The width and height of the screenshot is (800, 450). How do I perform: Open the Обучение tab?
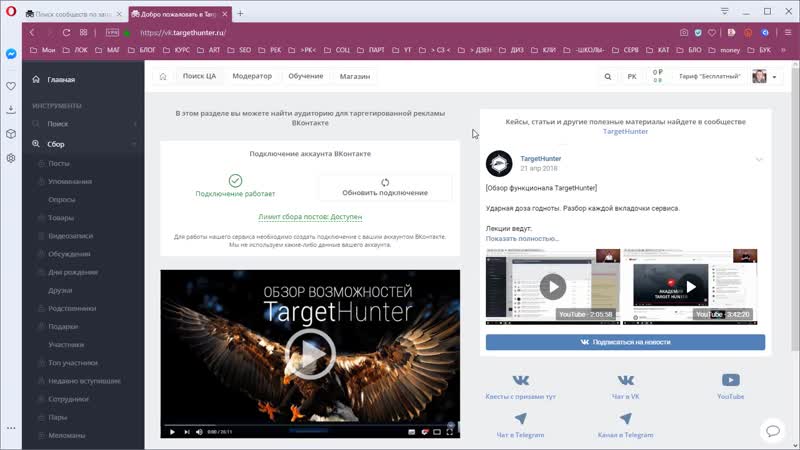[306, 76]
